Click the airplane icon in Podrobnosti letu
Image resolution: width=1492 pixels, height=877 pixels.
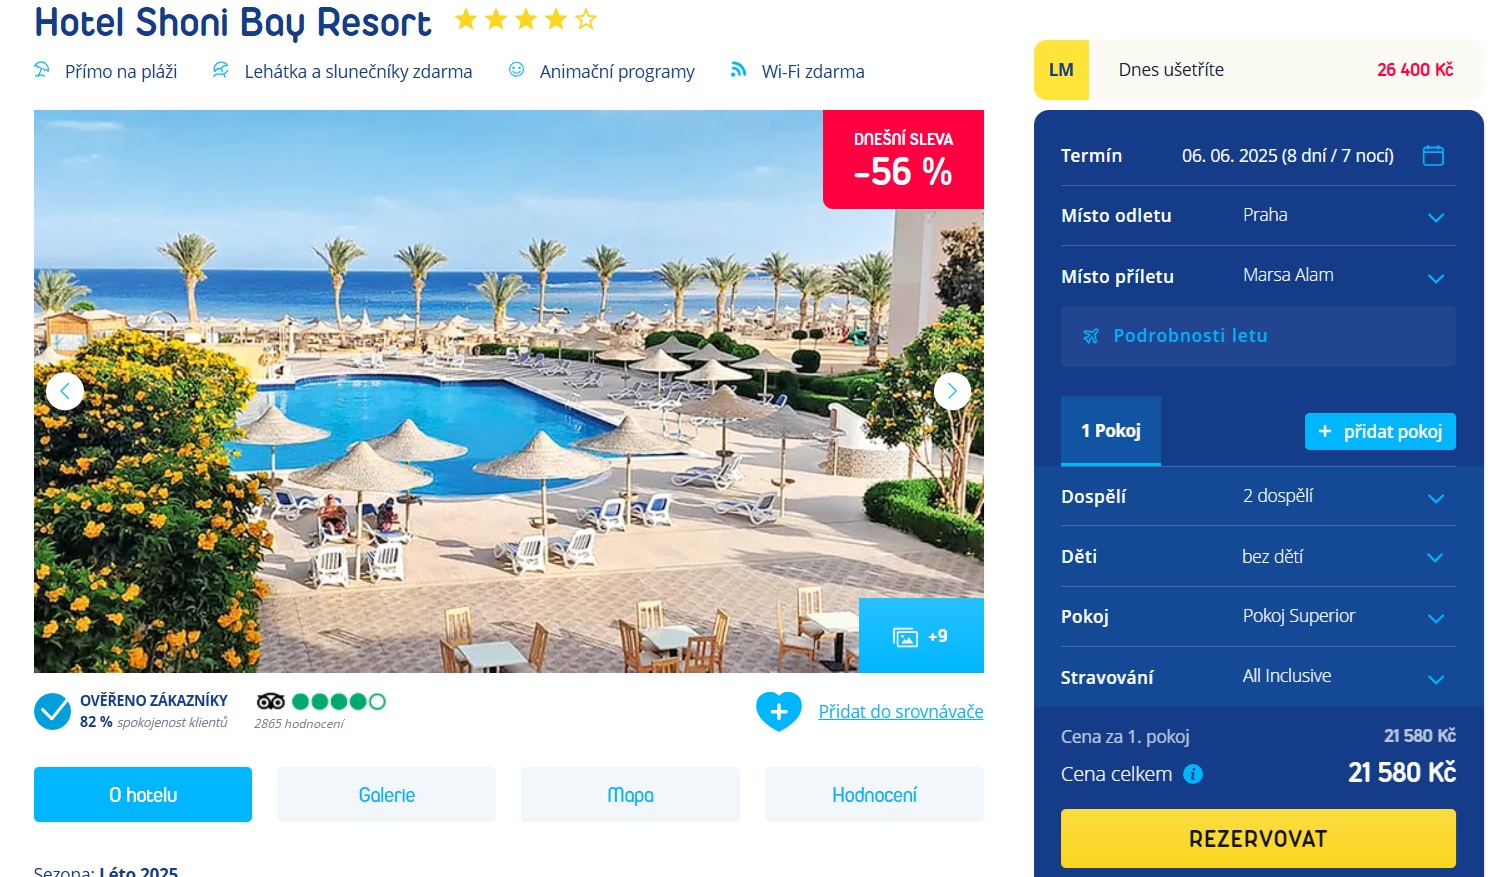[1091, 336]
